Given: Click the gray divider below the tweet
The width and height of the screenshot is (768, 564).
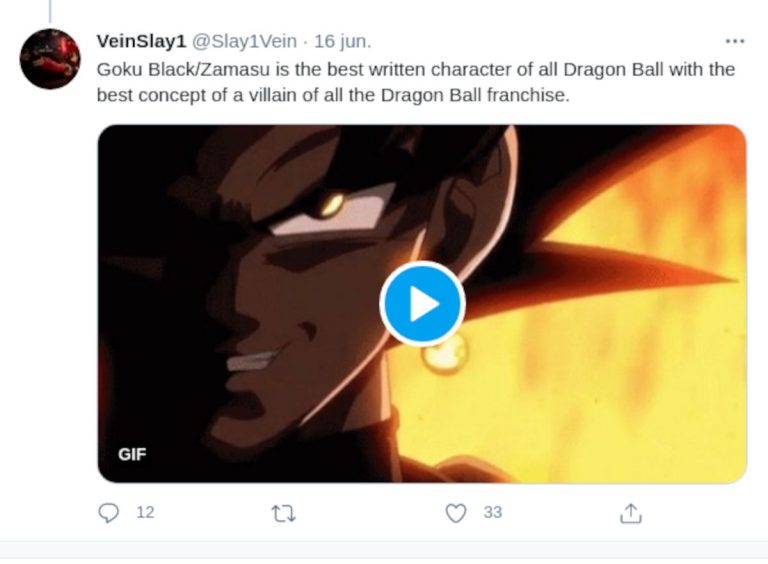Looking at the screenshot, I should click(384, 549).
